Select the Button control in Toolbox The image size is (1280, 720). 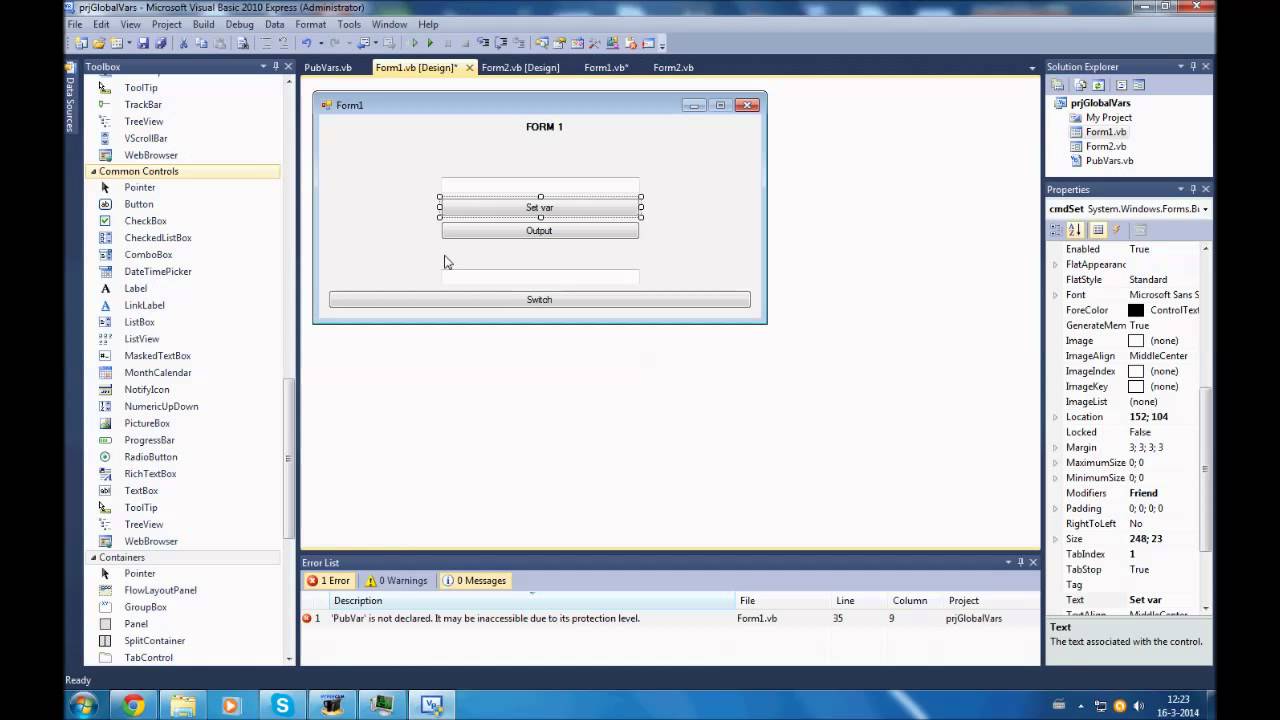pyautogui.click(x=139, y=204)
